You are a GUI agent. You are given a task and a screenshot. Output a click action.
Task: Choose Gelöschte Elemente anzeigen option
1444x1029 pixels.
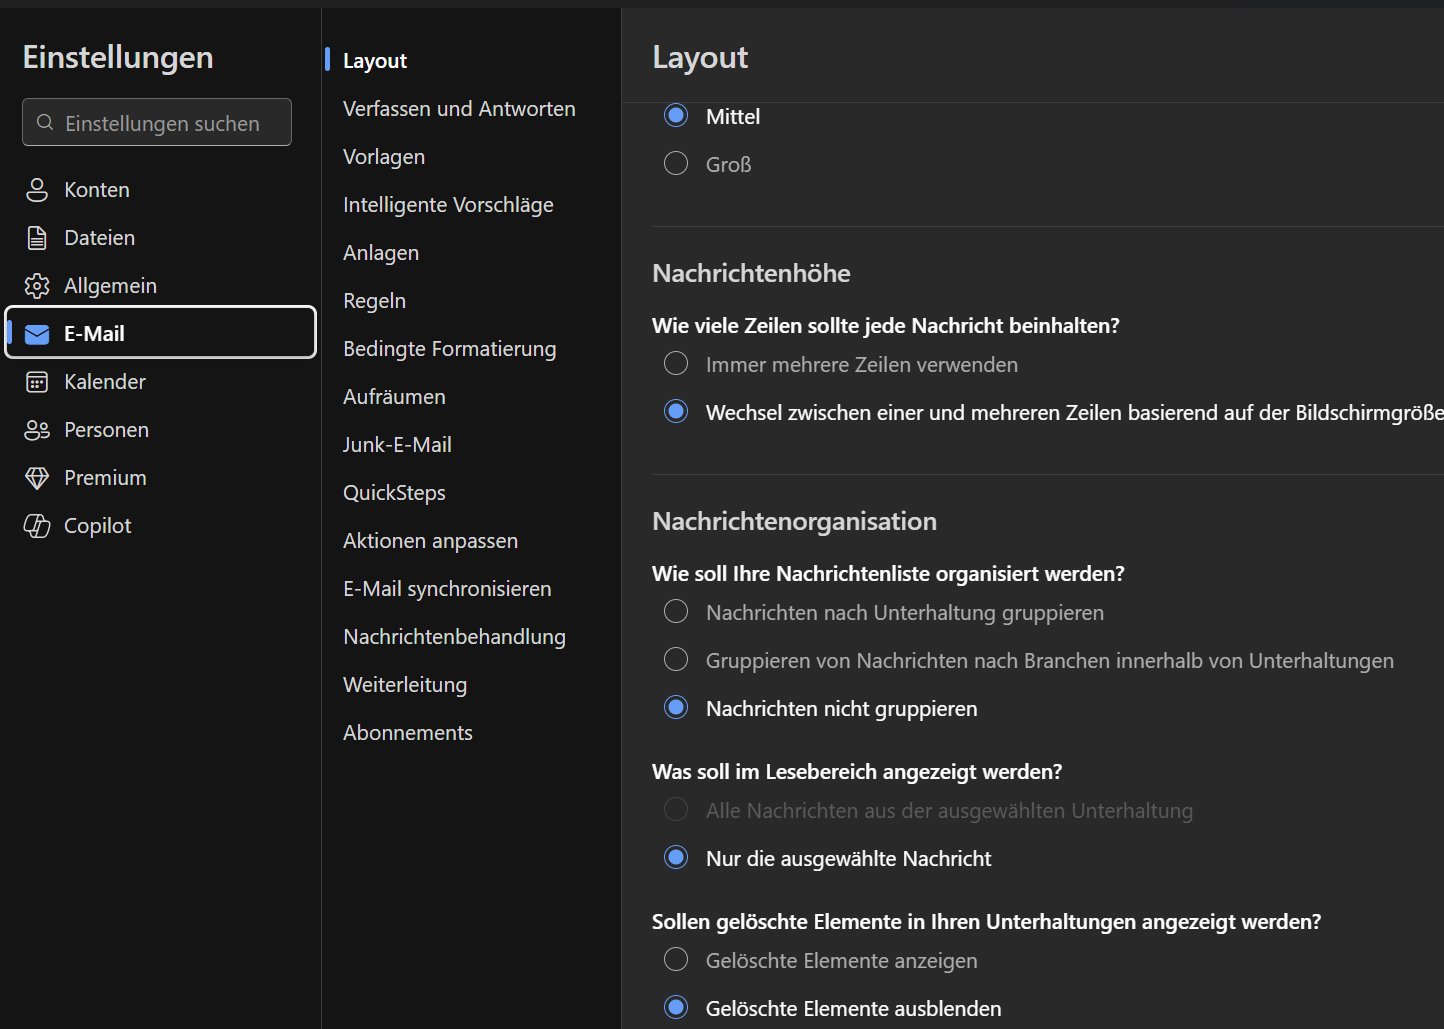[676, 960]
